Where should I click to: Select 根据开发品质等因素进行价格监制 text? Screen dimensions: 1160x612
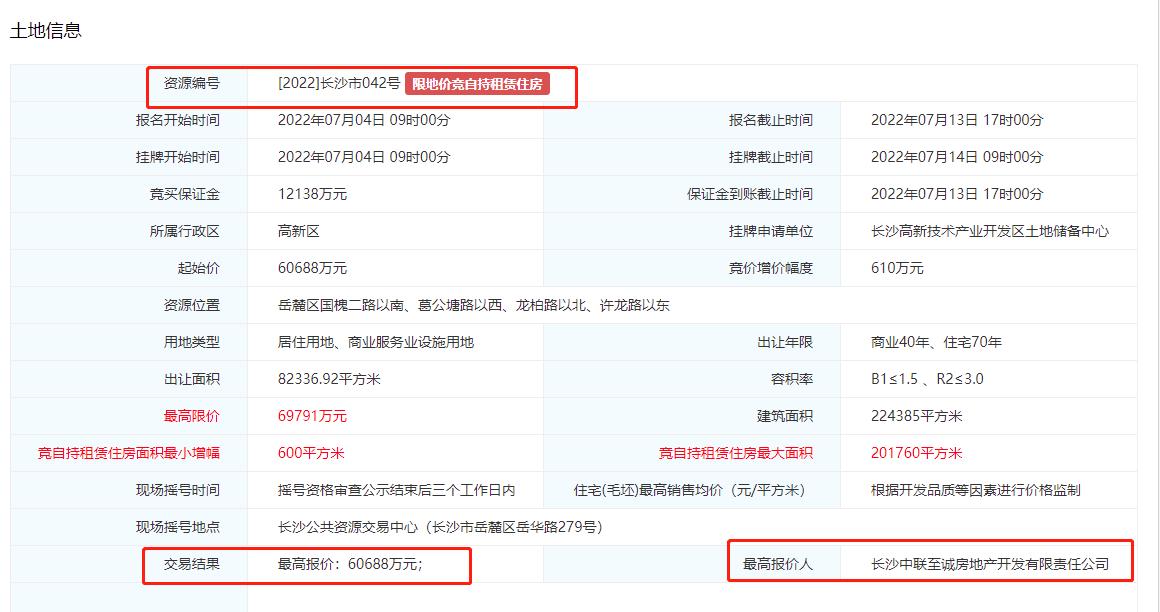pyautogui.click(x=976, y=490)
